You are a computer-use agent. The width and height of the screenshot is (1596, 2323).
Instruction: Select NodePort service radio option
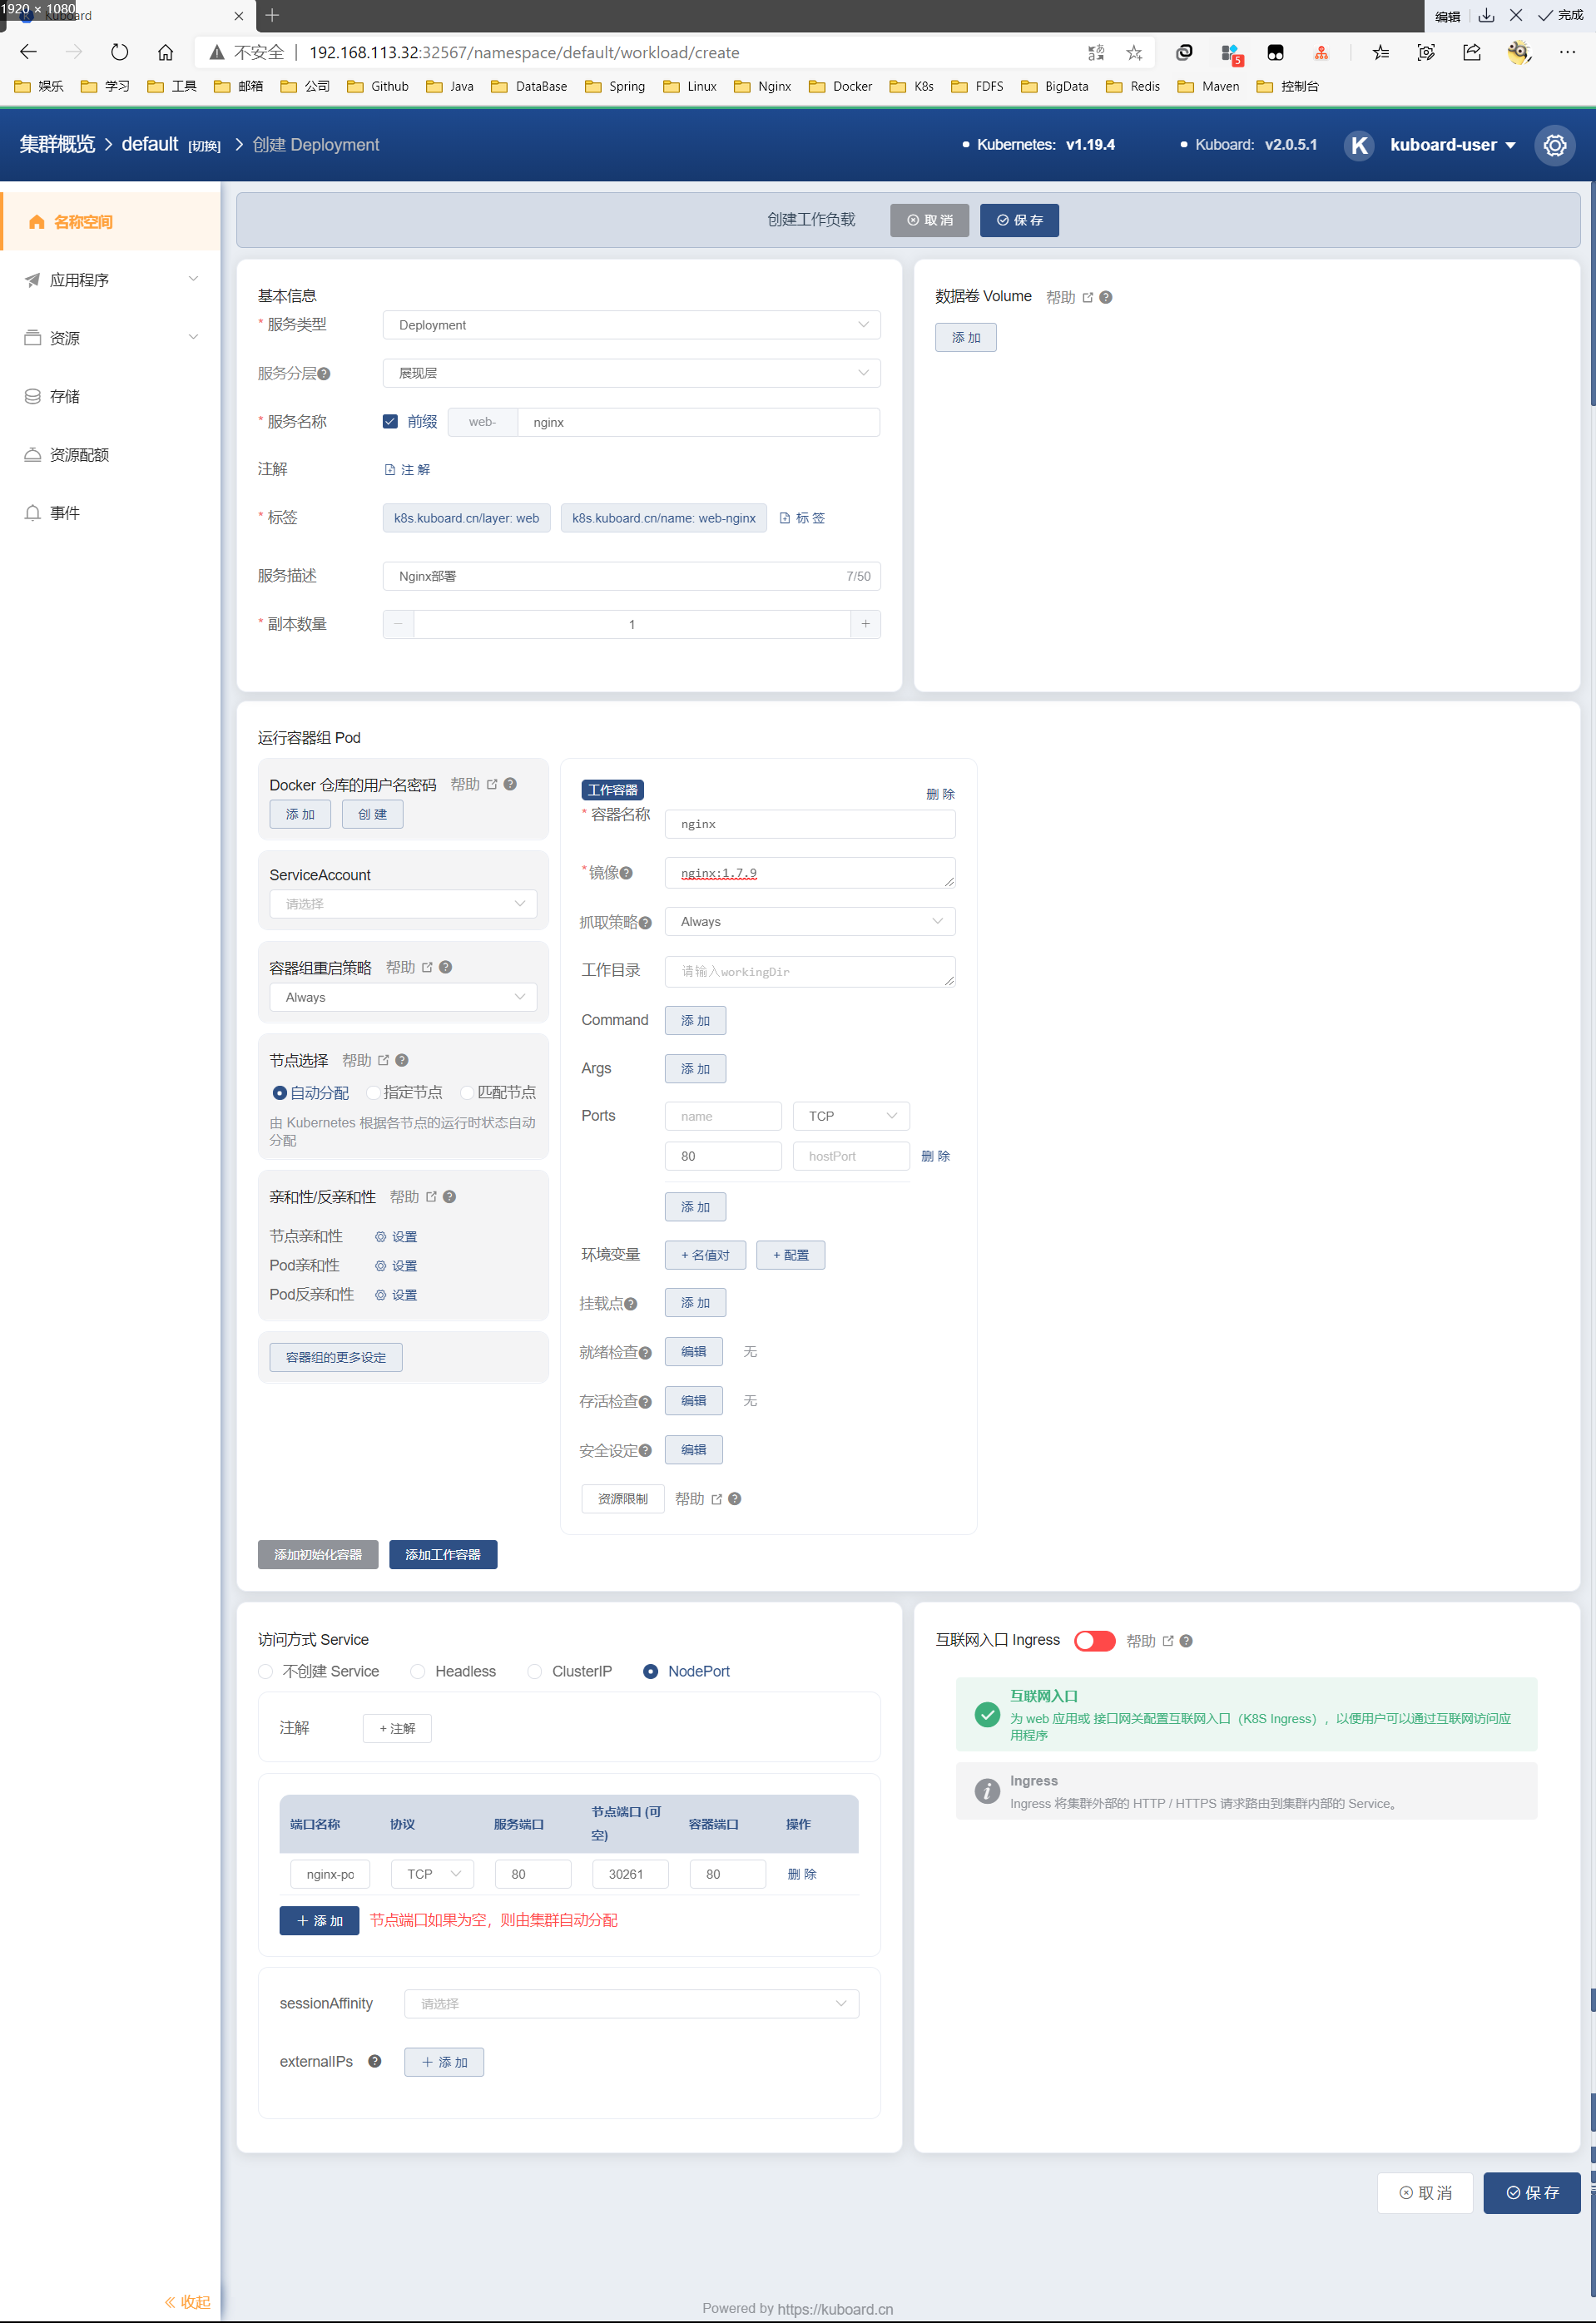click(650, 1671)
